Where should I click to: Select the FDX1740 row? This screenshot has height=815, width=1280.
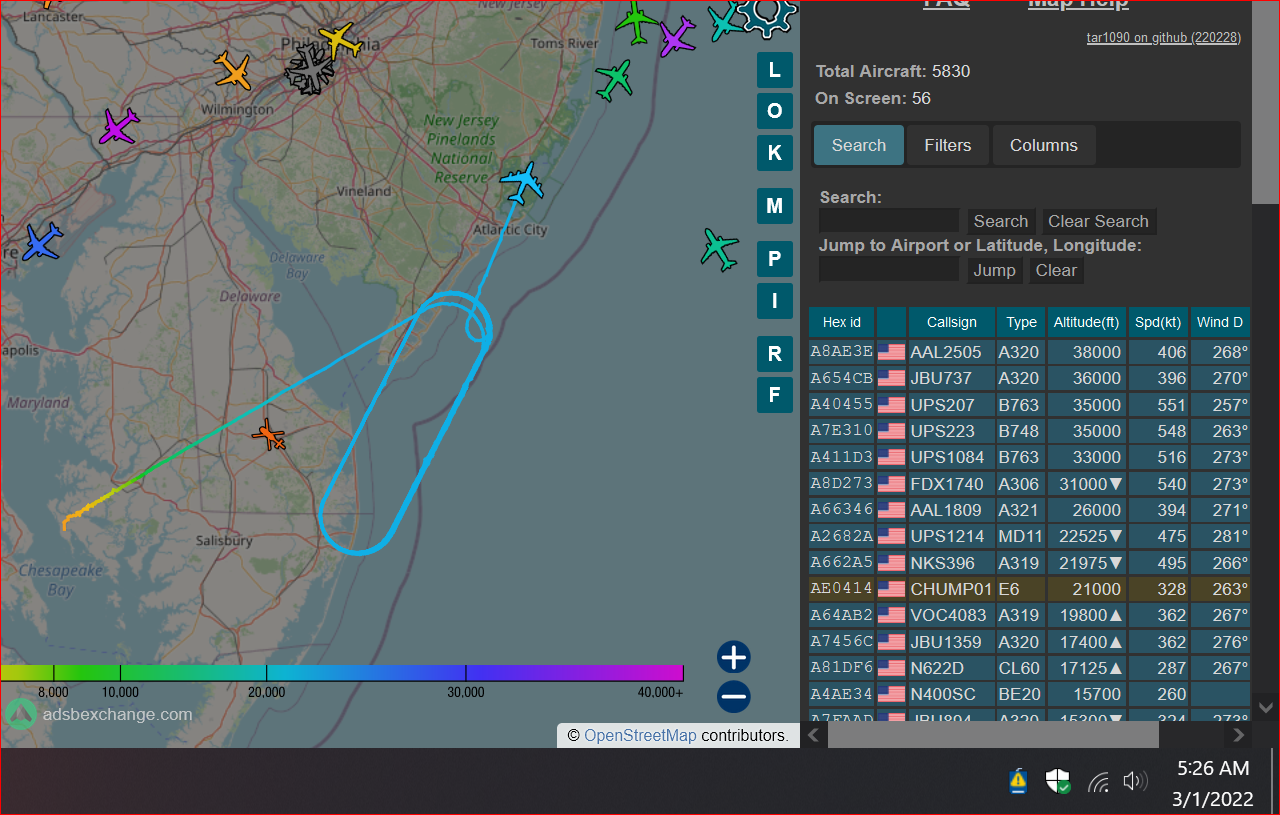[1029, 484]
